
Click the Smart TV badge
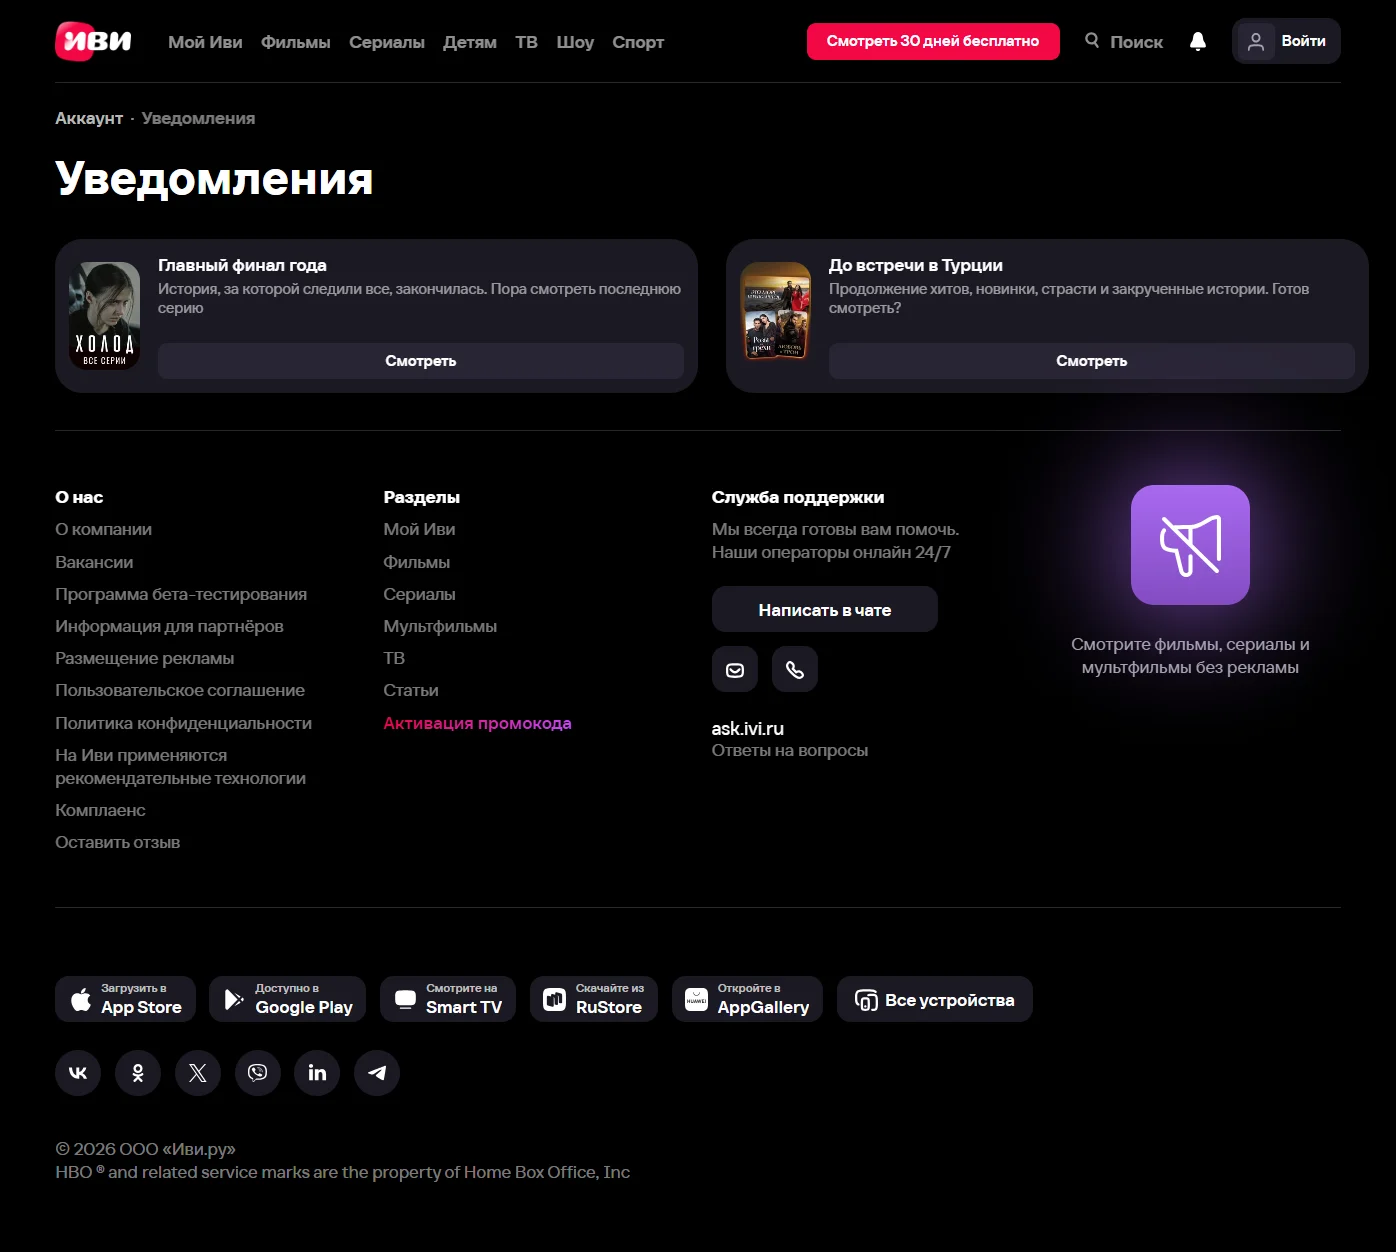click(x=448, y=999)
